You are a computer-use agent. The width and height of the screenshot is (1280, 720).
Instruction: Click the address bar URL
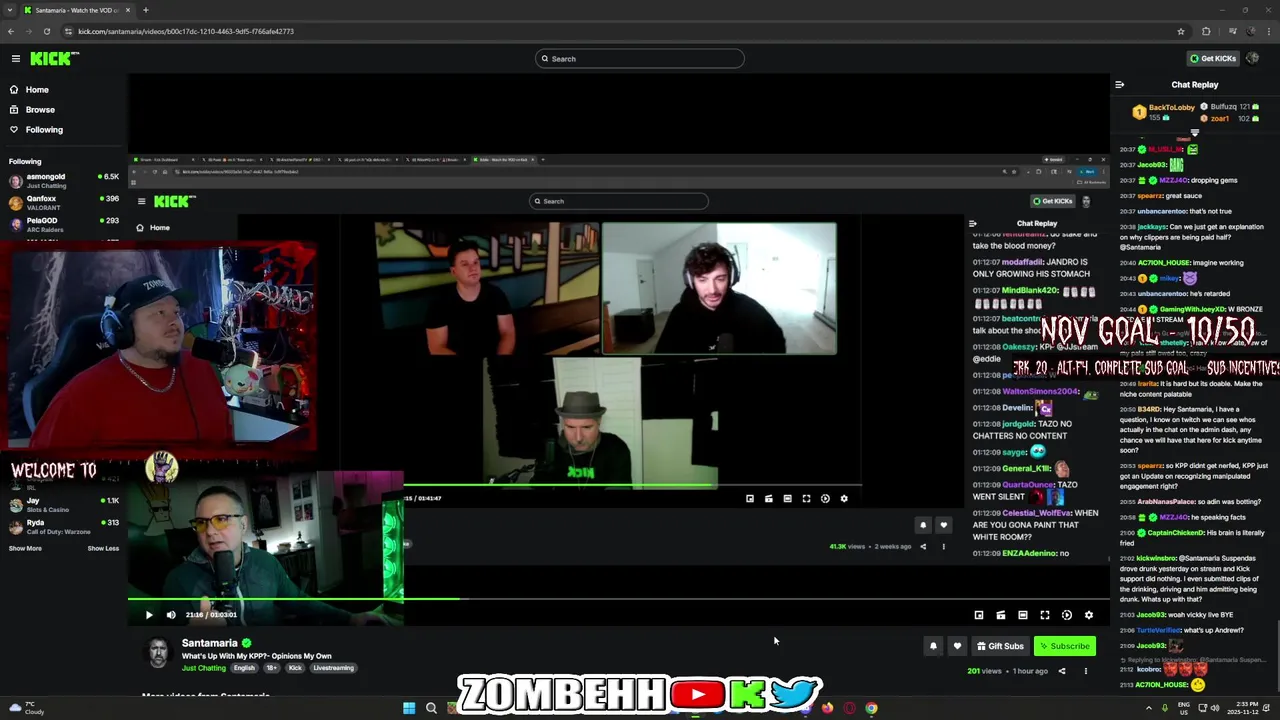tap(186, 31)
